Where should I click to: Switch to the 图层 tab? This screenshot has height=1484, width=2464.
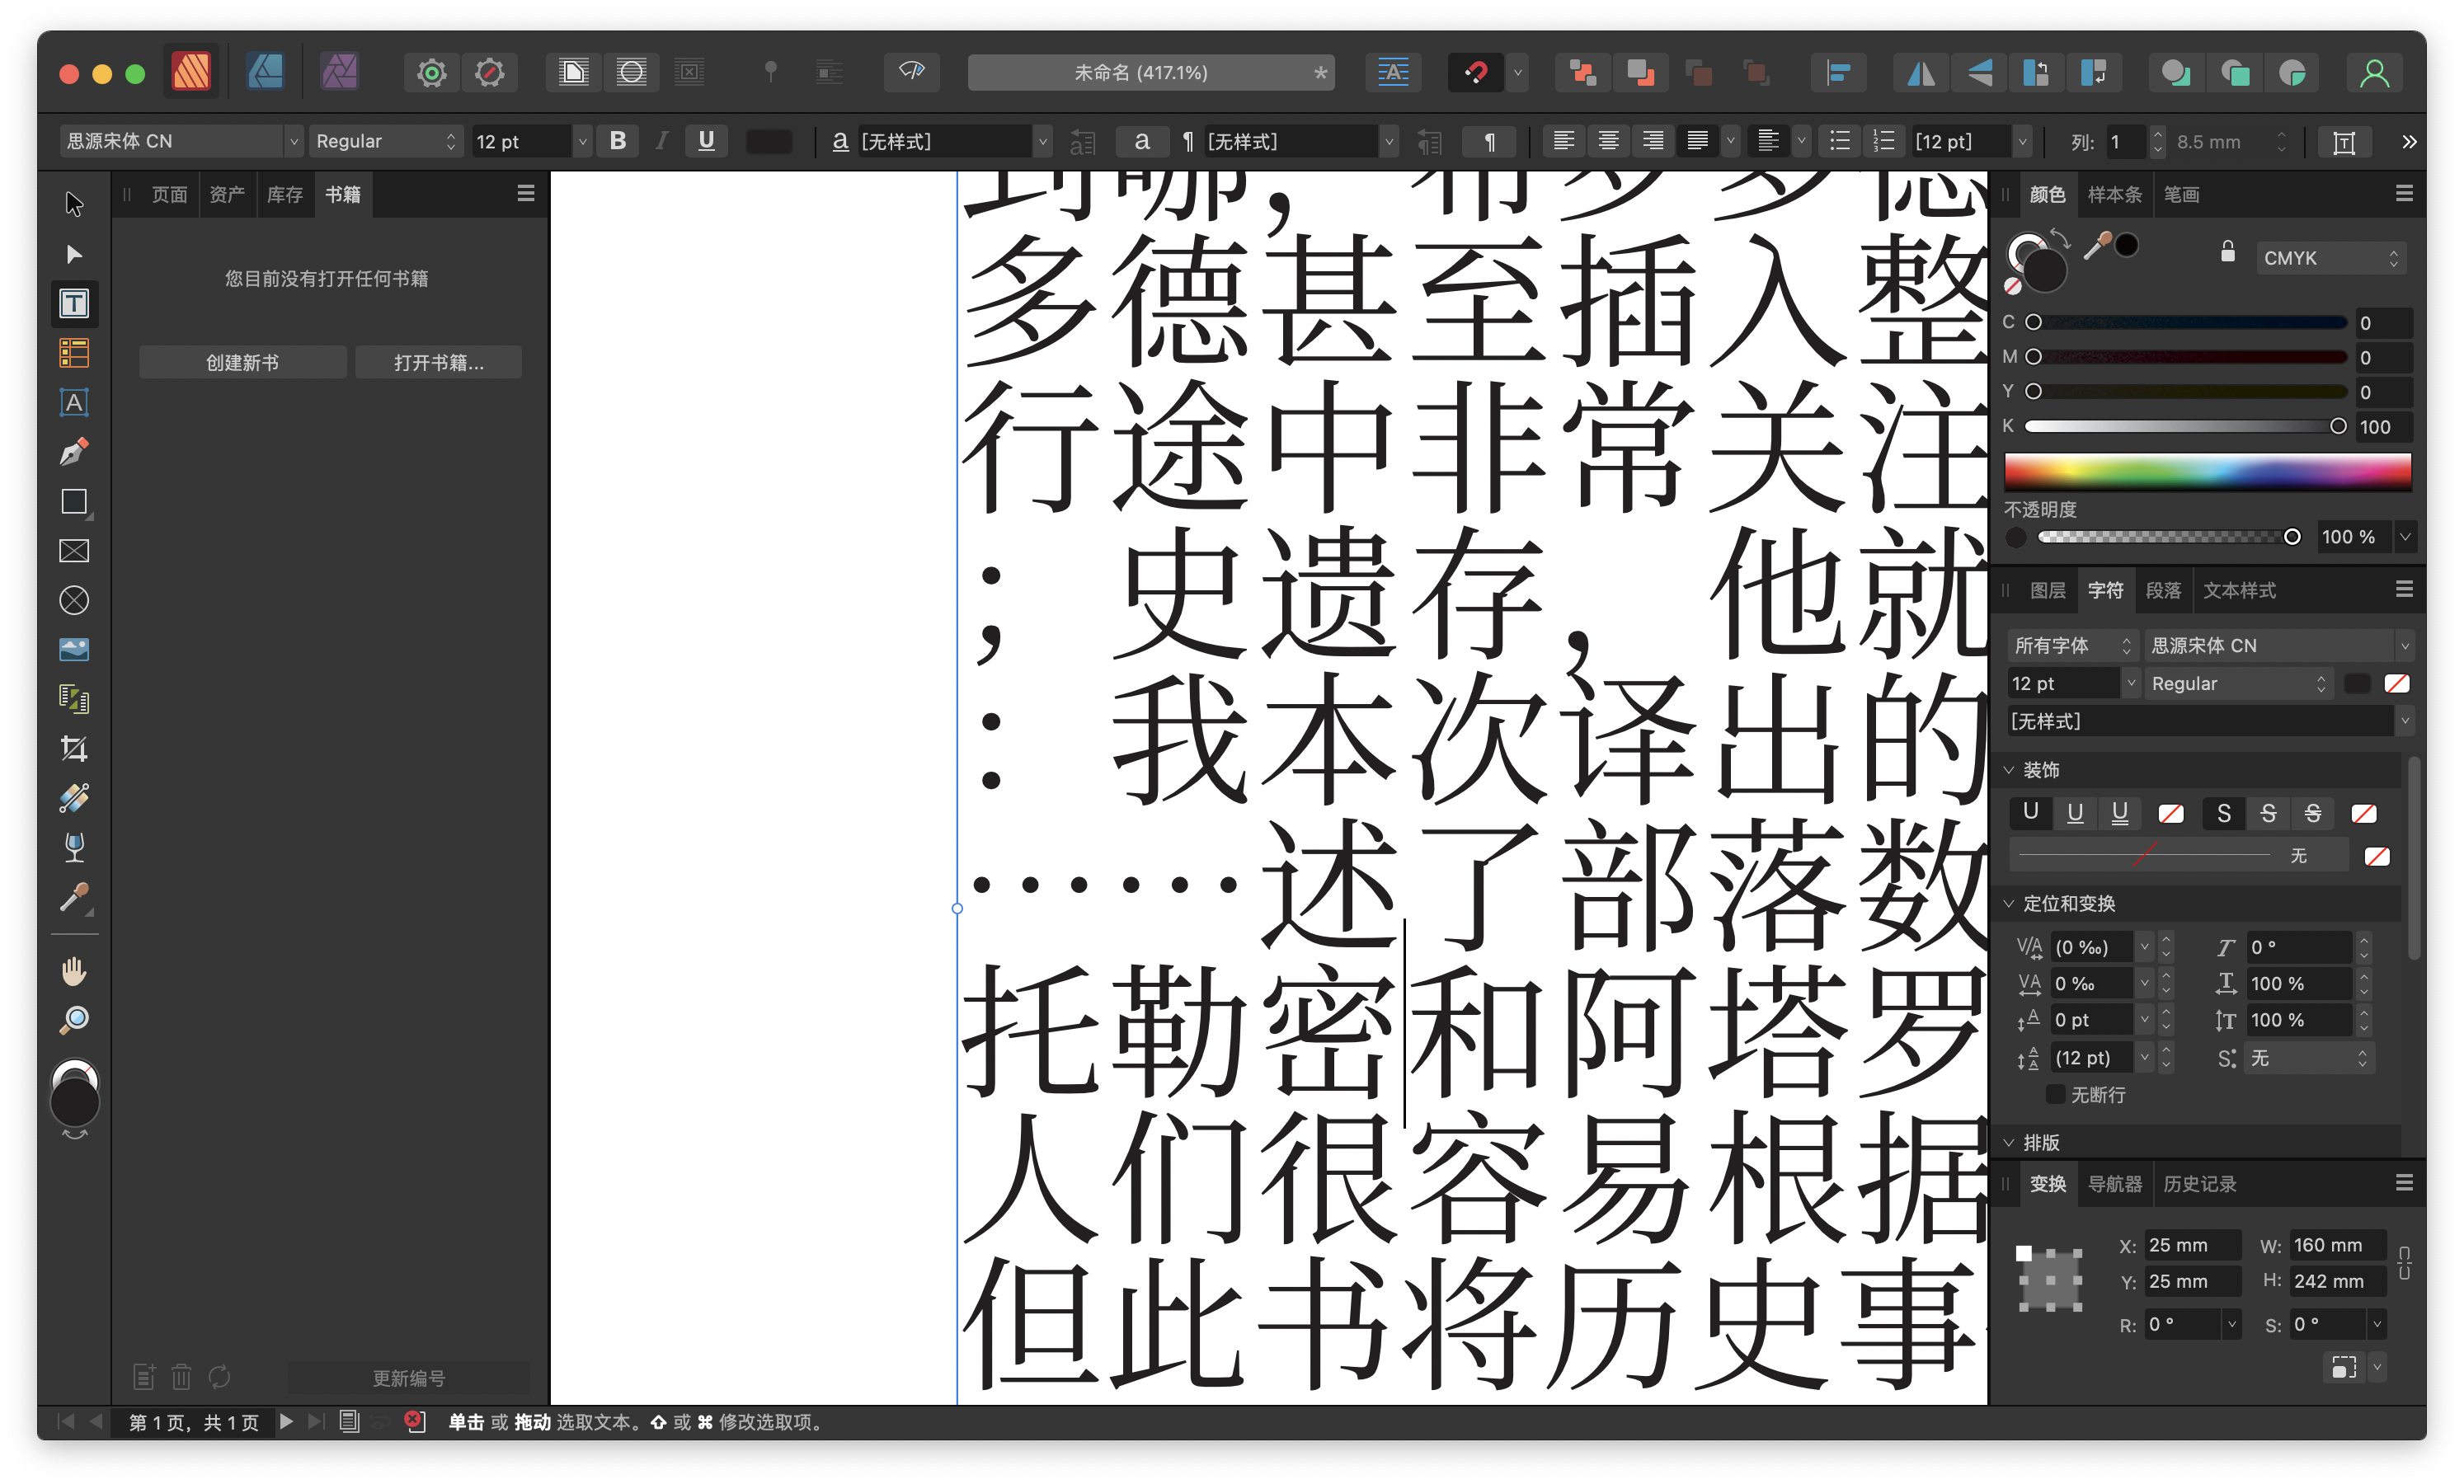coord(2047,590)
